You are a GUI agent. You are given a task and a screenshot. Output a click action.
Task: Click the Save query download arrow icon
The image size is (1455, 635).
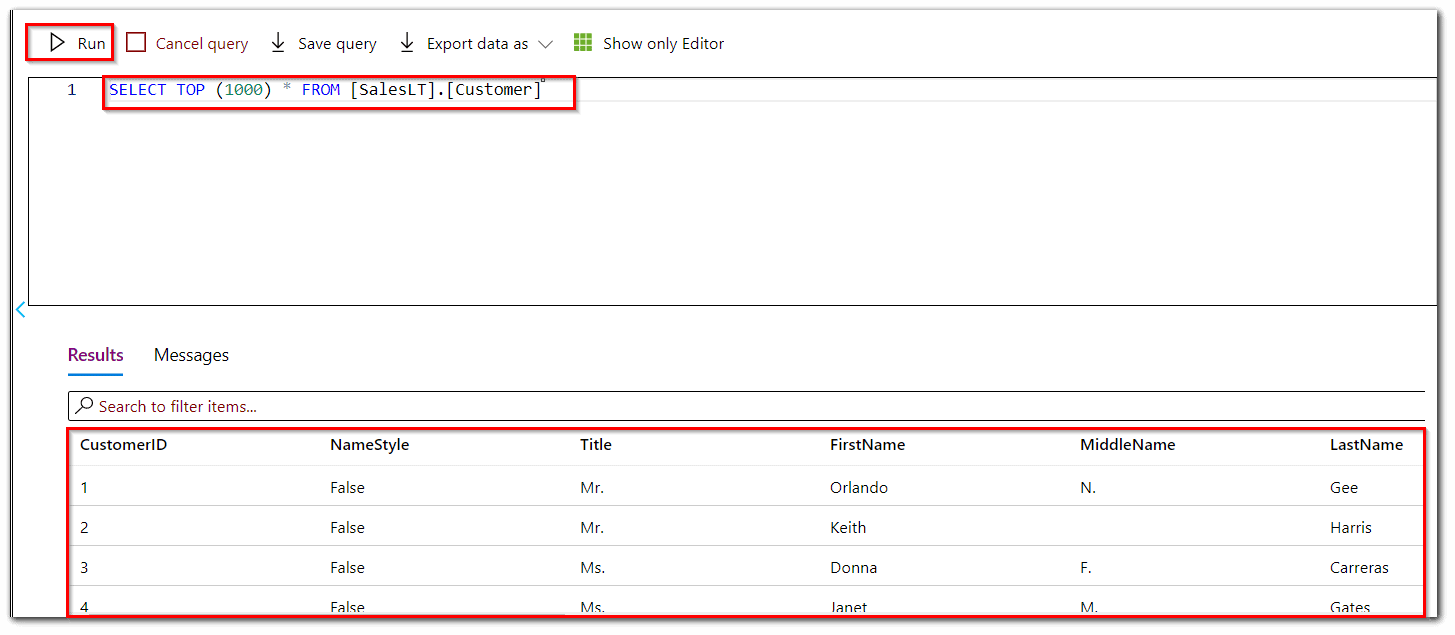click(278, 43)
